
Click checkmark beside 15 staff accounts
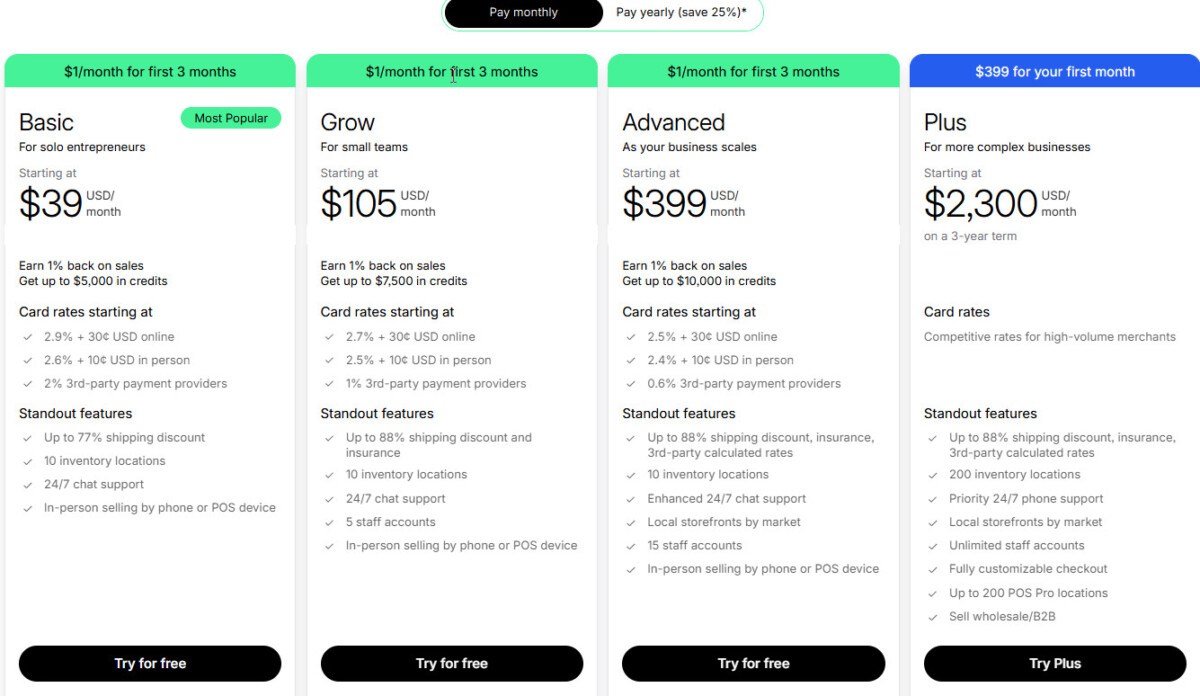click(x=630, y=546)
